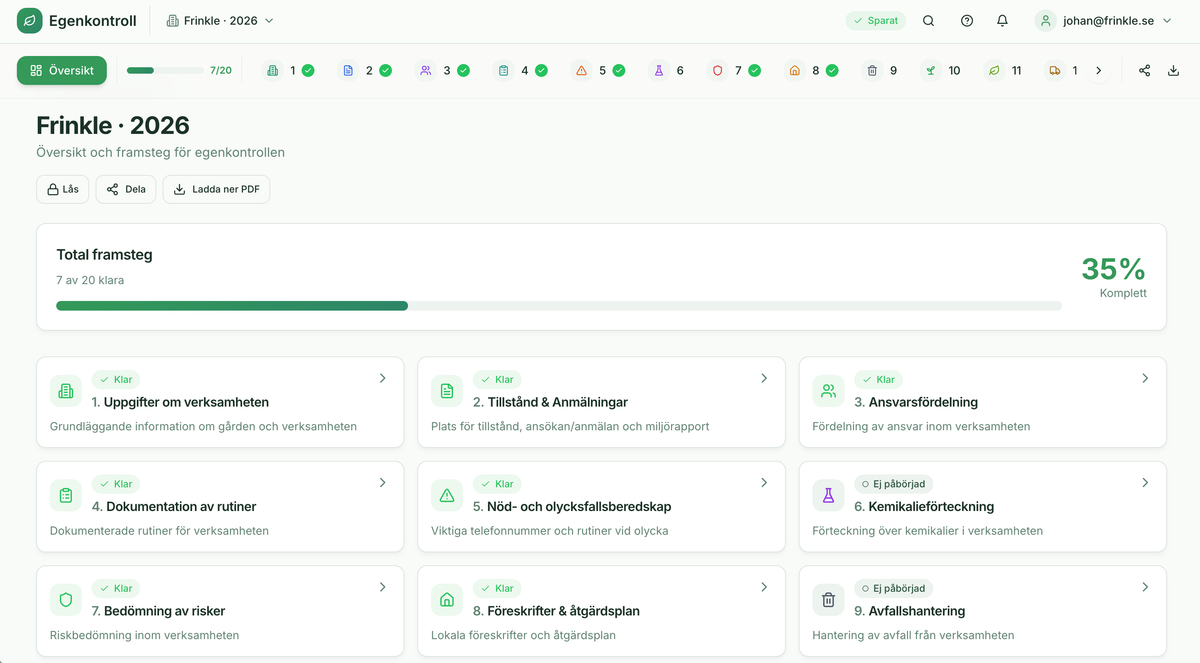
Task: Select the Översikt button
Action: coord(62,71)
